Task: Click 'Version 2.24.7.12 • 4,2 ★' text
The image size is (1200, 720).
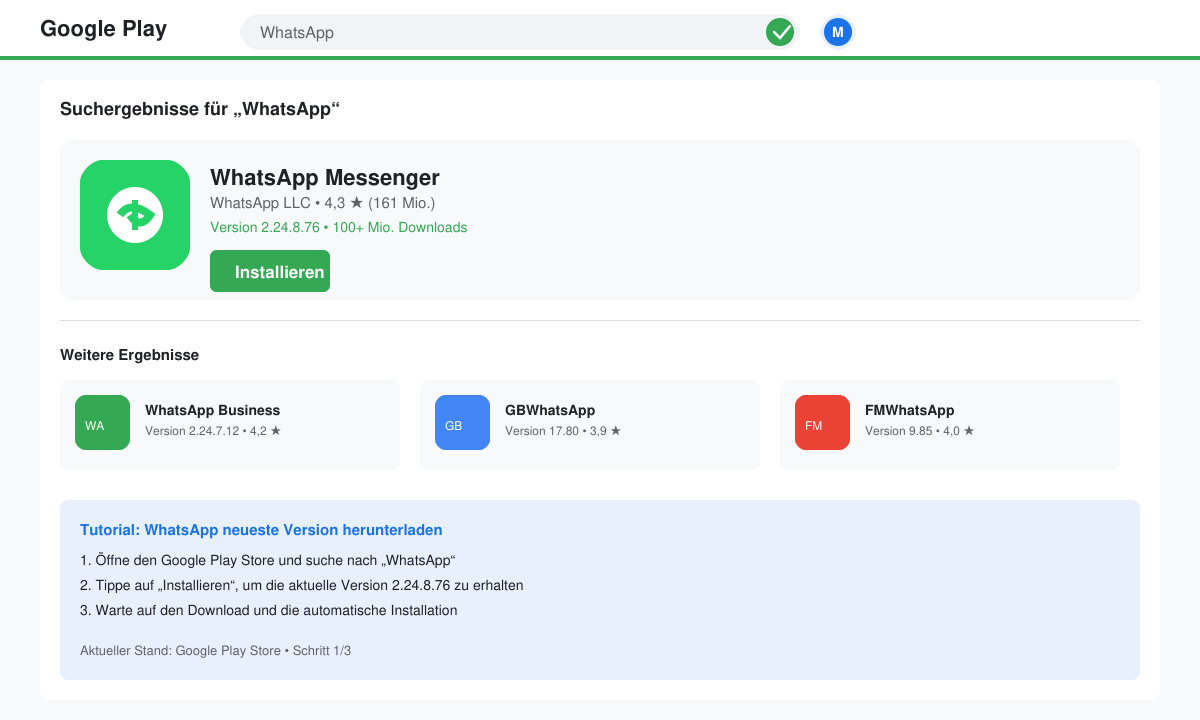Action: [213, 431]
